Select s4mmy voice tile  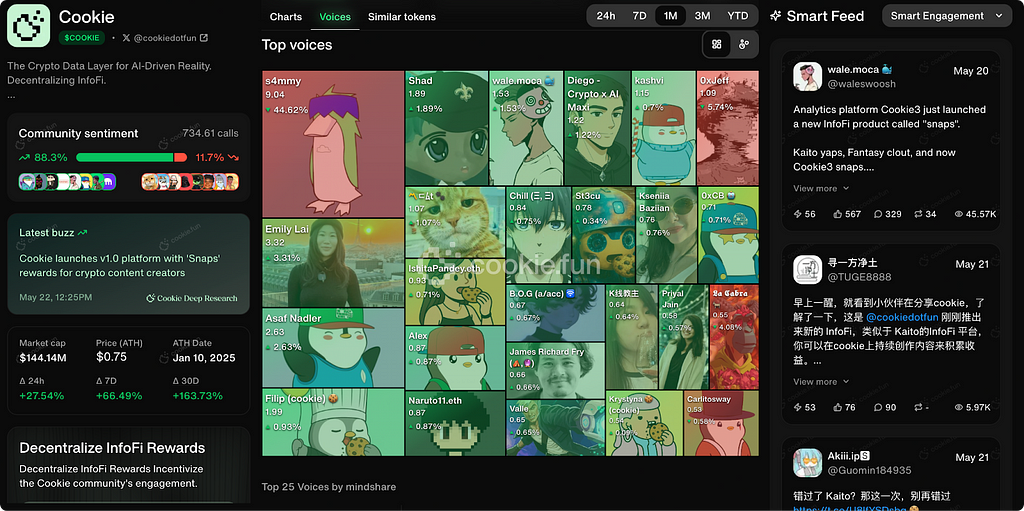pyautogui.click(x=333, y=144)
